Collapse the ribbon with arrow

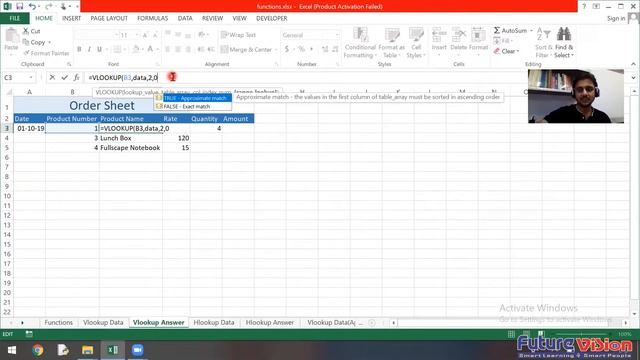[633, 64]
